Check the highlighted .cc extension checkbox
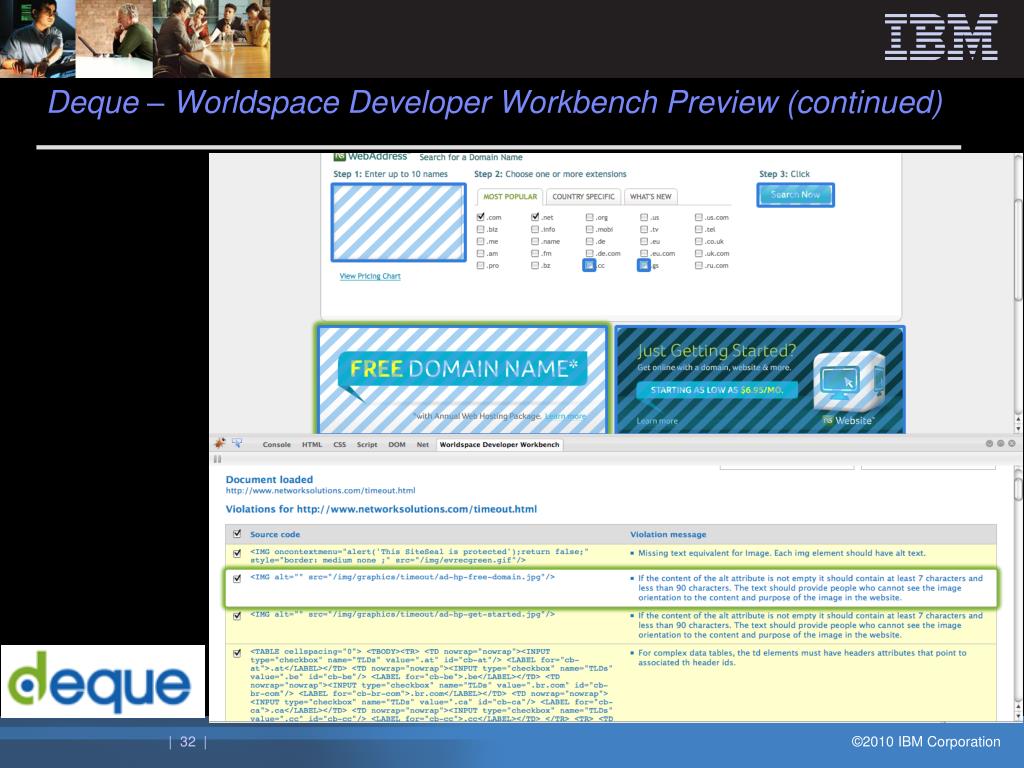Viewport: 1024px width, 768px height. pos(589,265)
